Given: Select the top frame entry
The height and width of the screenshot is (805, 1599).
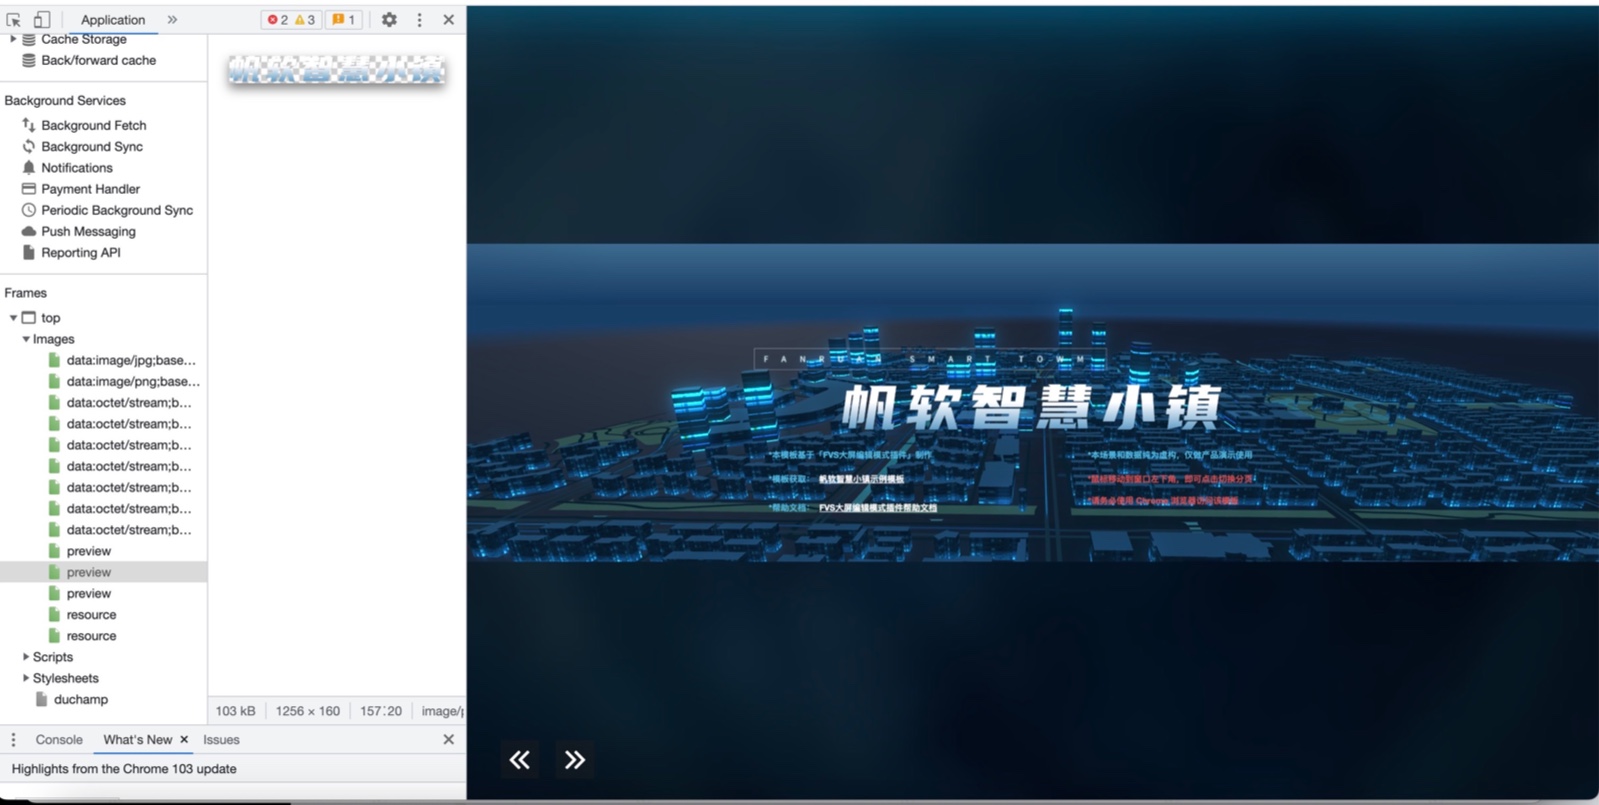Looking at the screenshot, I should coord(50,318).
